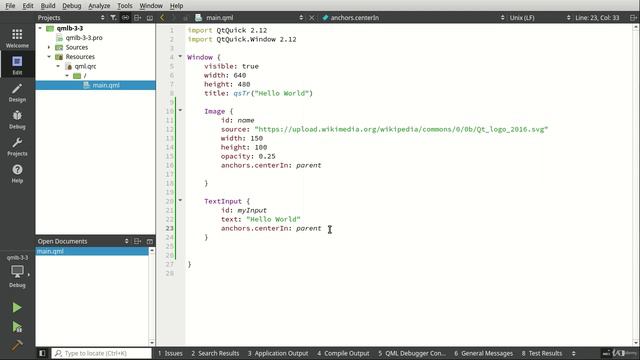Click the Type to locate search field
Screen dimensions: 640x360
102,353
